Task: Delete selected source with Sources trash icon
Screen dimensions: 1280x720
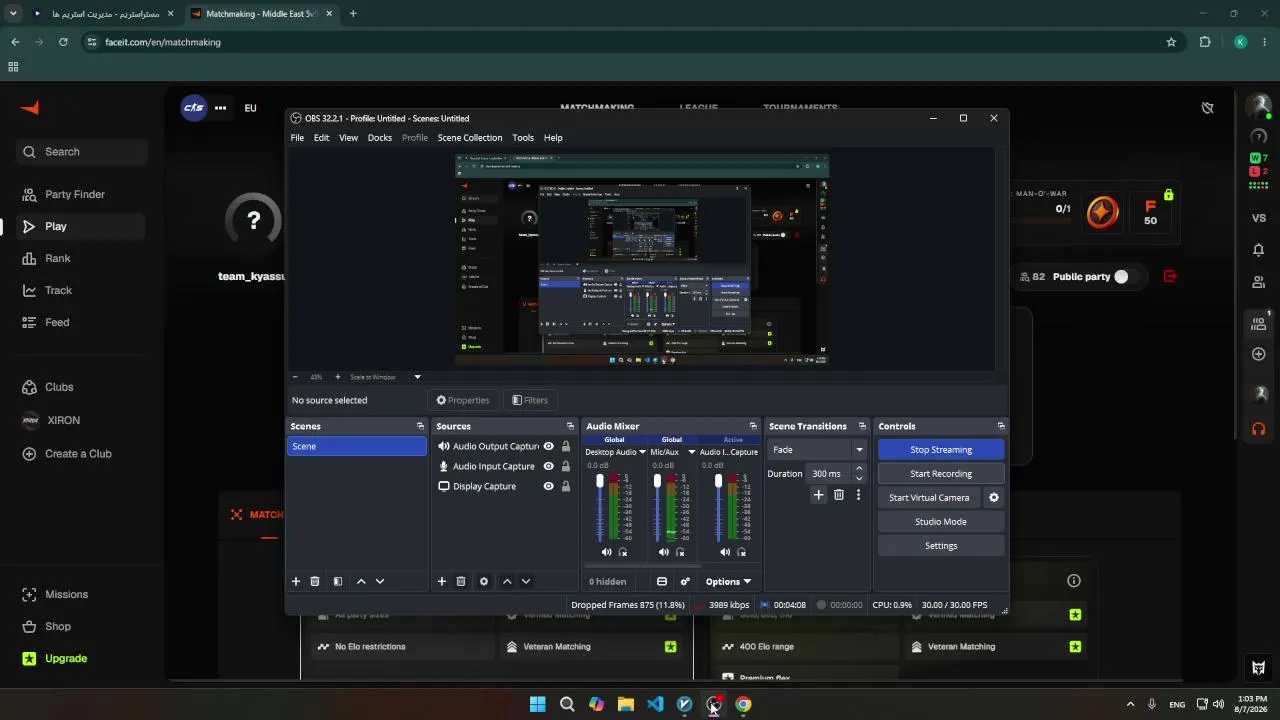Action: pyautogui.click(x=461, y=581)
